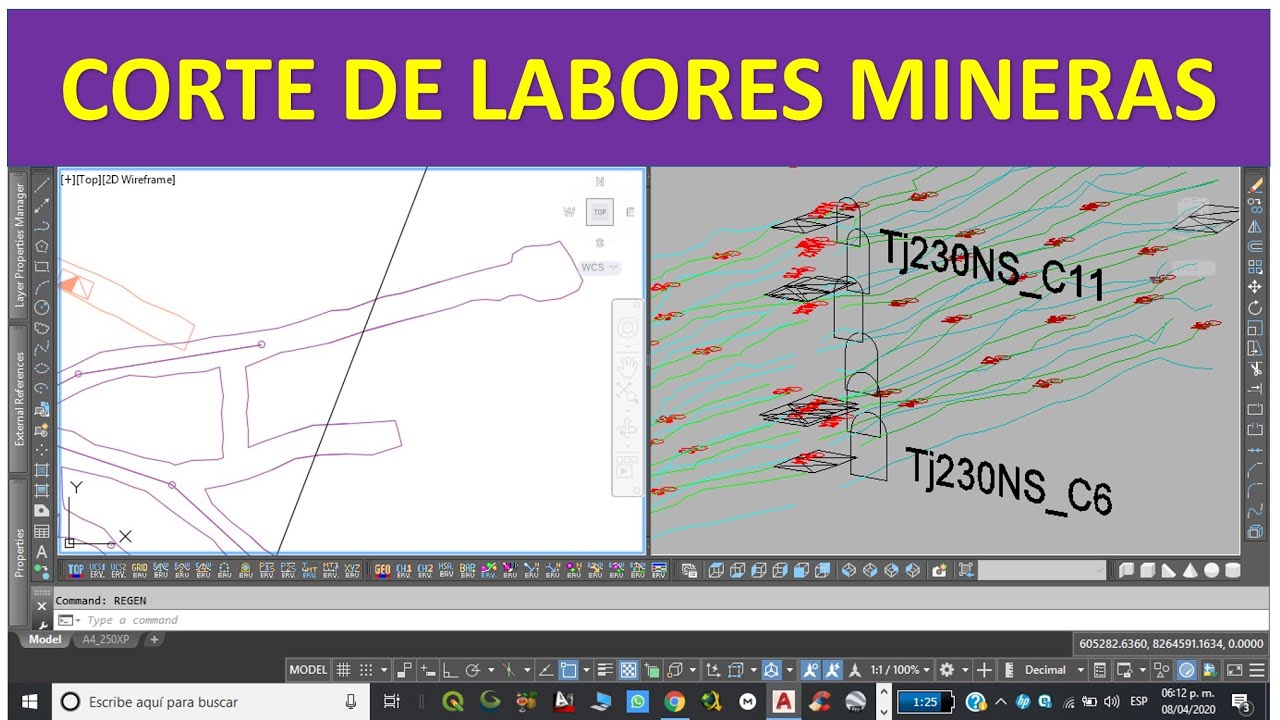Toggle ortho mode in status bar

pos(449,669)
